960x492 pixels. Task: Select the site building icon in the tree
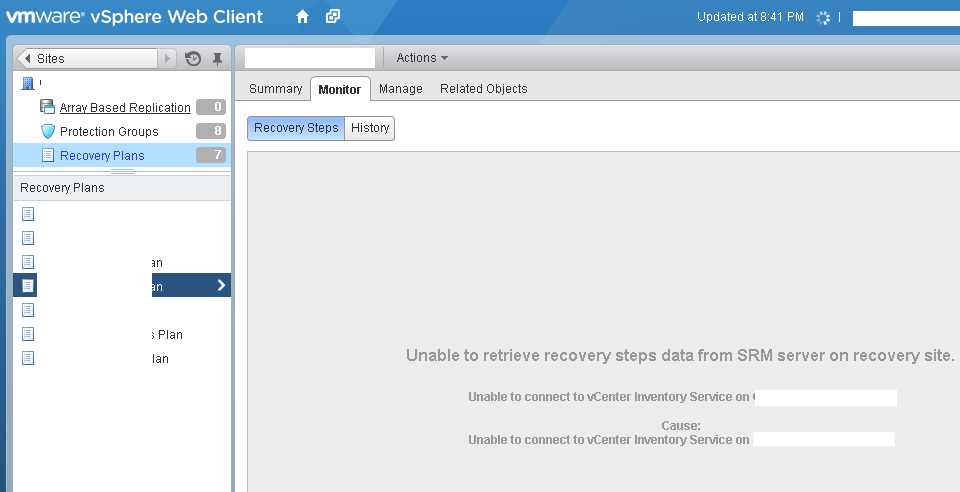(28, 83)
